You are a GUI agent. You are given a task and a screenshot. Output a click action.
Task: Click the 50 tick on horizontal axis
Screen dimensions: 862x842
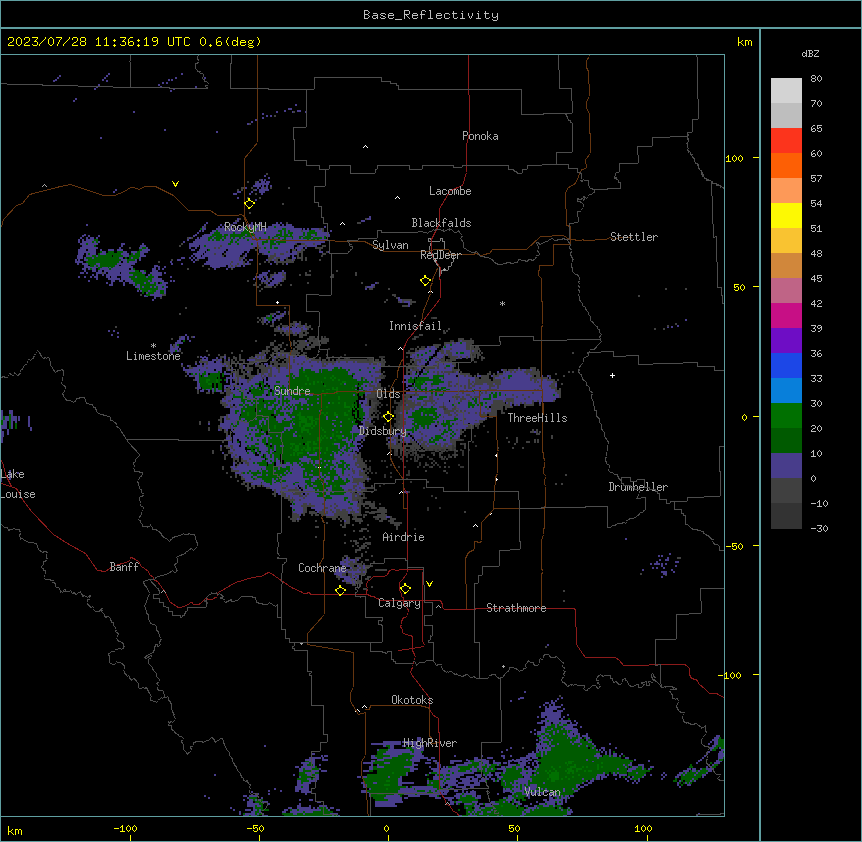tap(514, 828)
